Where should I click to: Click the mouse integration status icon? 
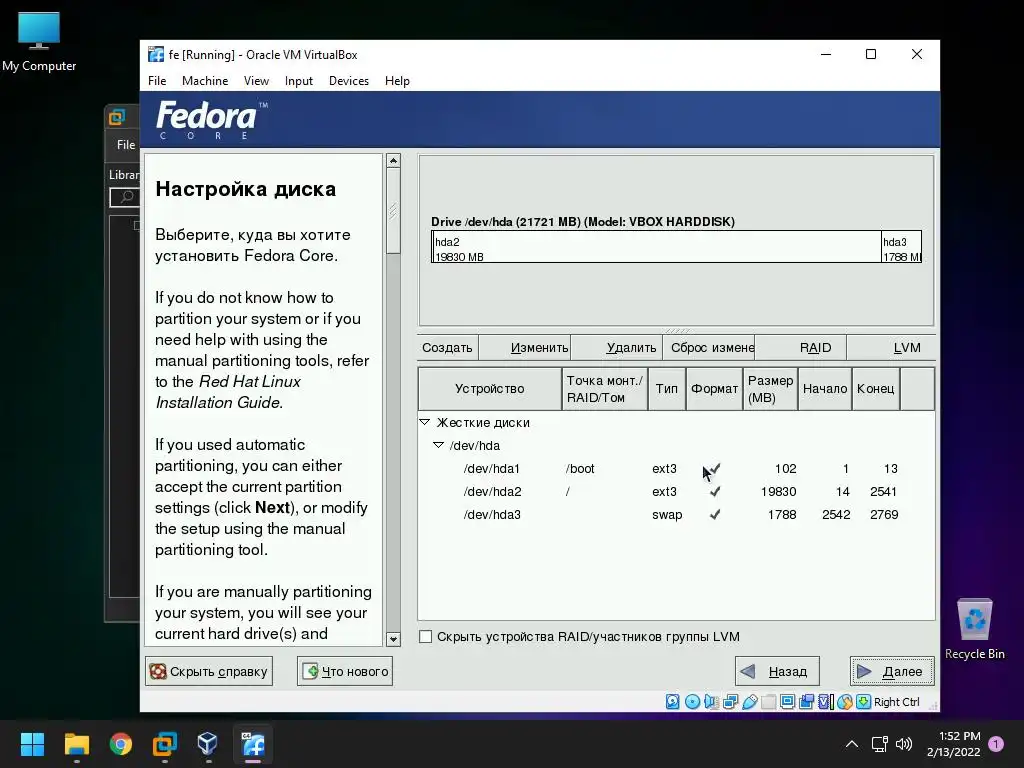point(844,701)
